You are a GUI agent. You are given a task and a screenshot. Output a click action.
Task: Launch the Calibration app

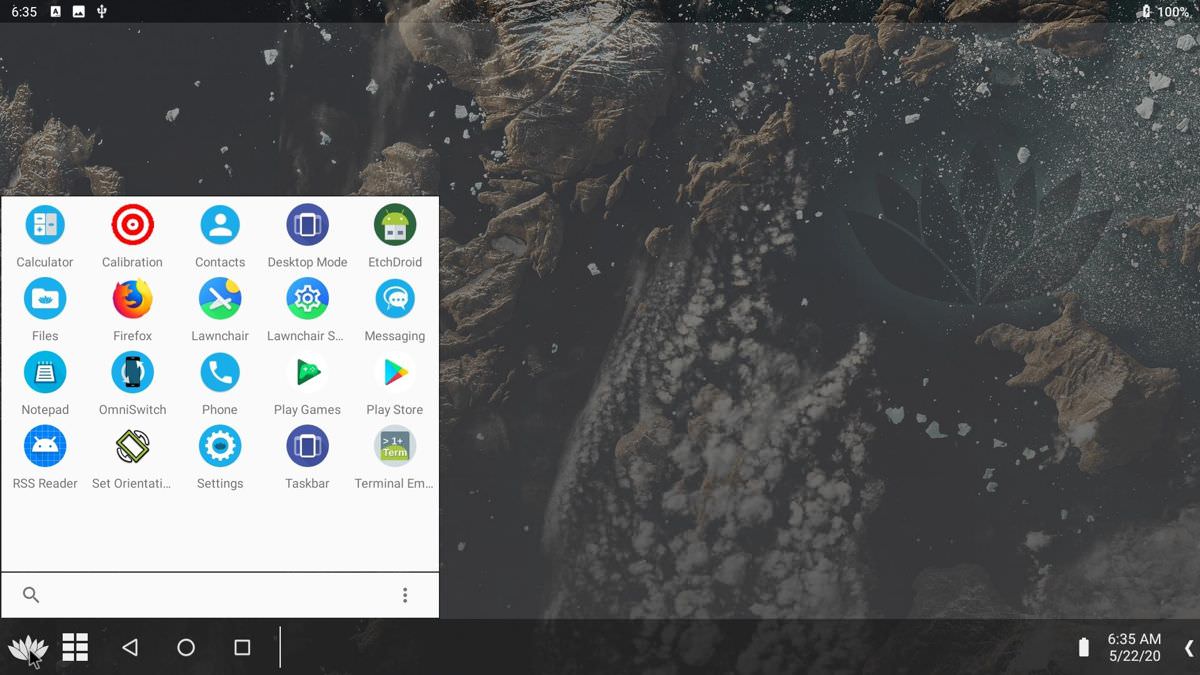click(132, 225)
